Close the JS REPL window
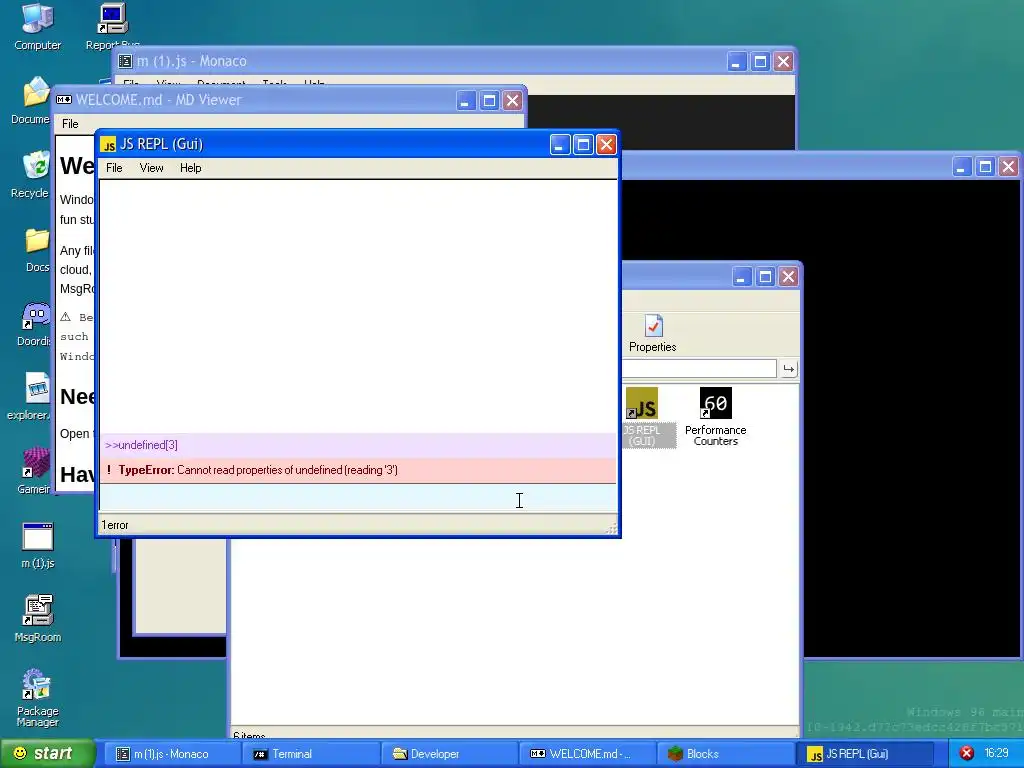 coord(606,144)
